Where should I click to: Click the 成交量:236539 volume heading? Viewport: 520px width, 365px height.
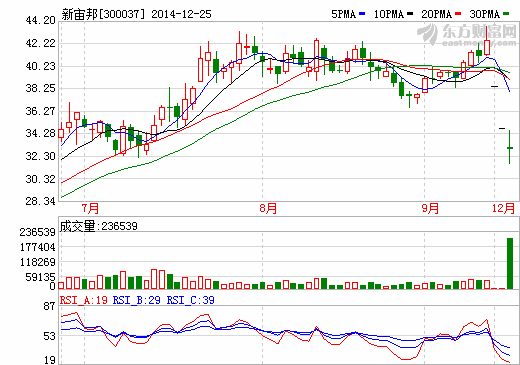pyautogui.click(x=99, y=226)
